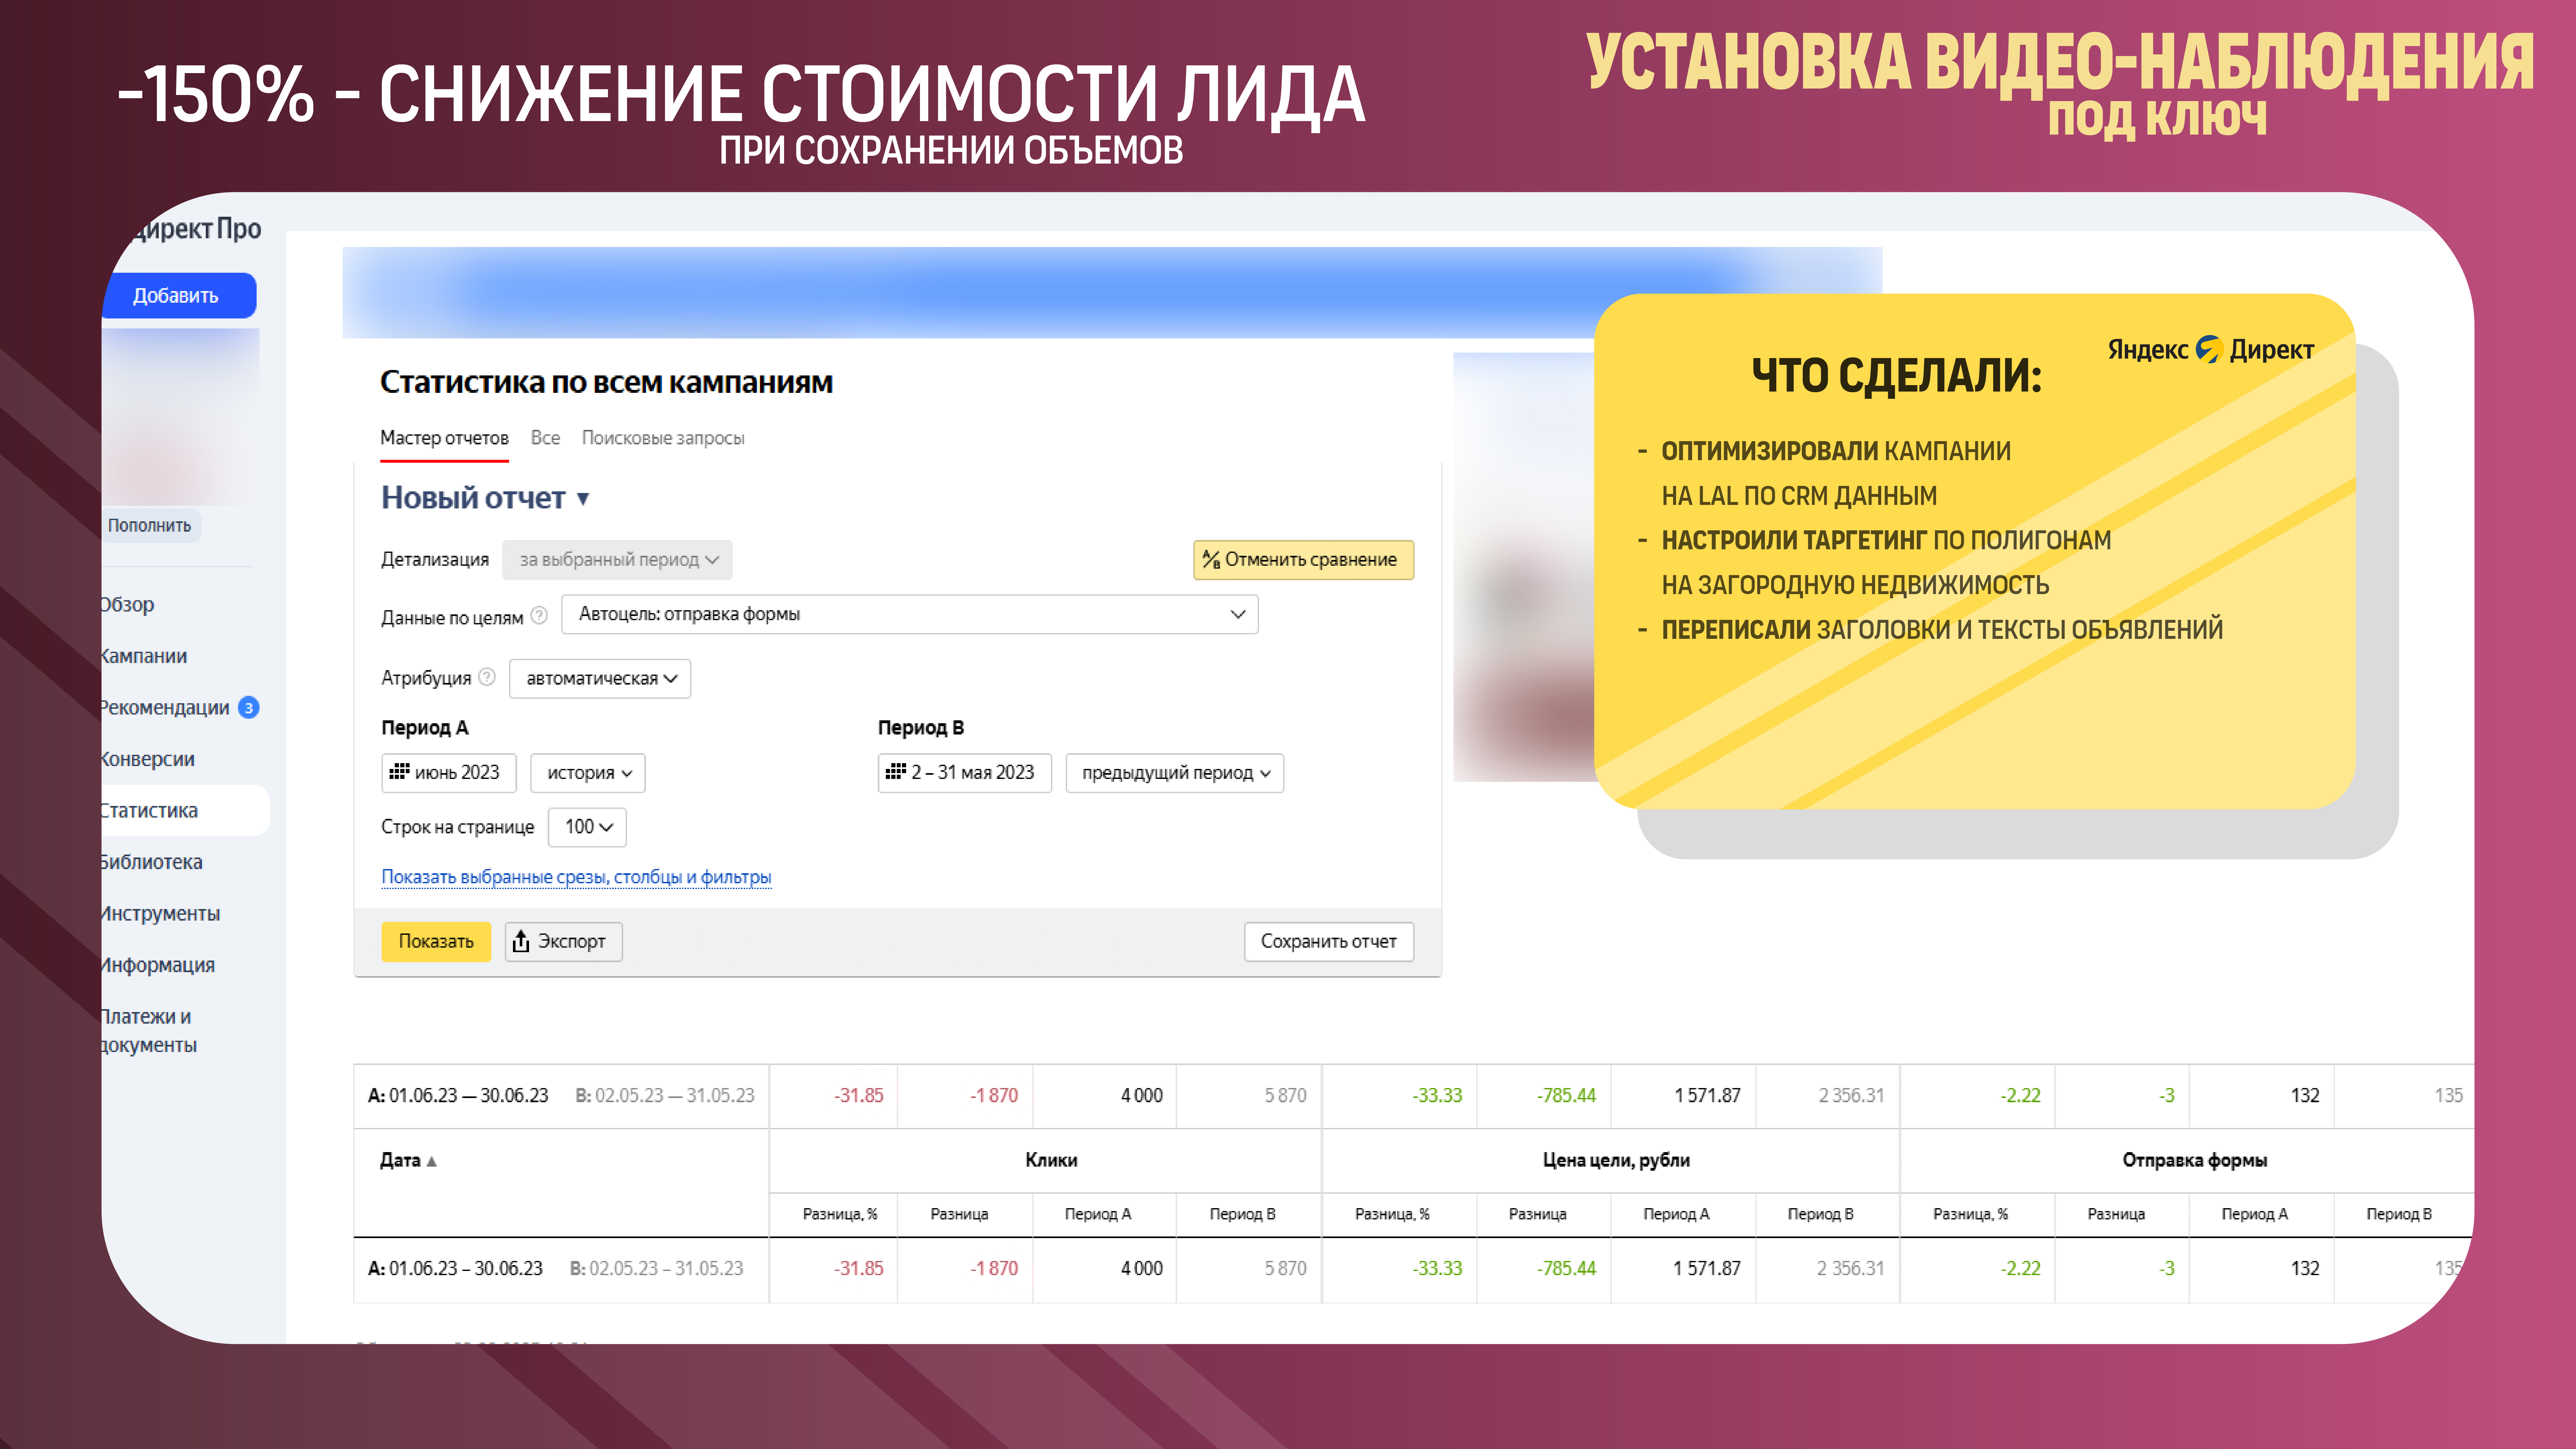Open Рекомендации in the sidebar
The image size is (2576, 1449).
165,708
